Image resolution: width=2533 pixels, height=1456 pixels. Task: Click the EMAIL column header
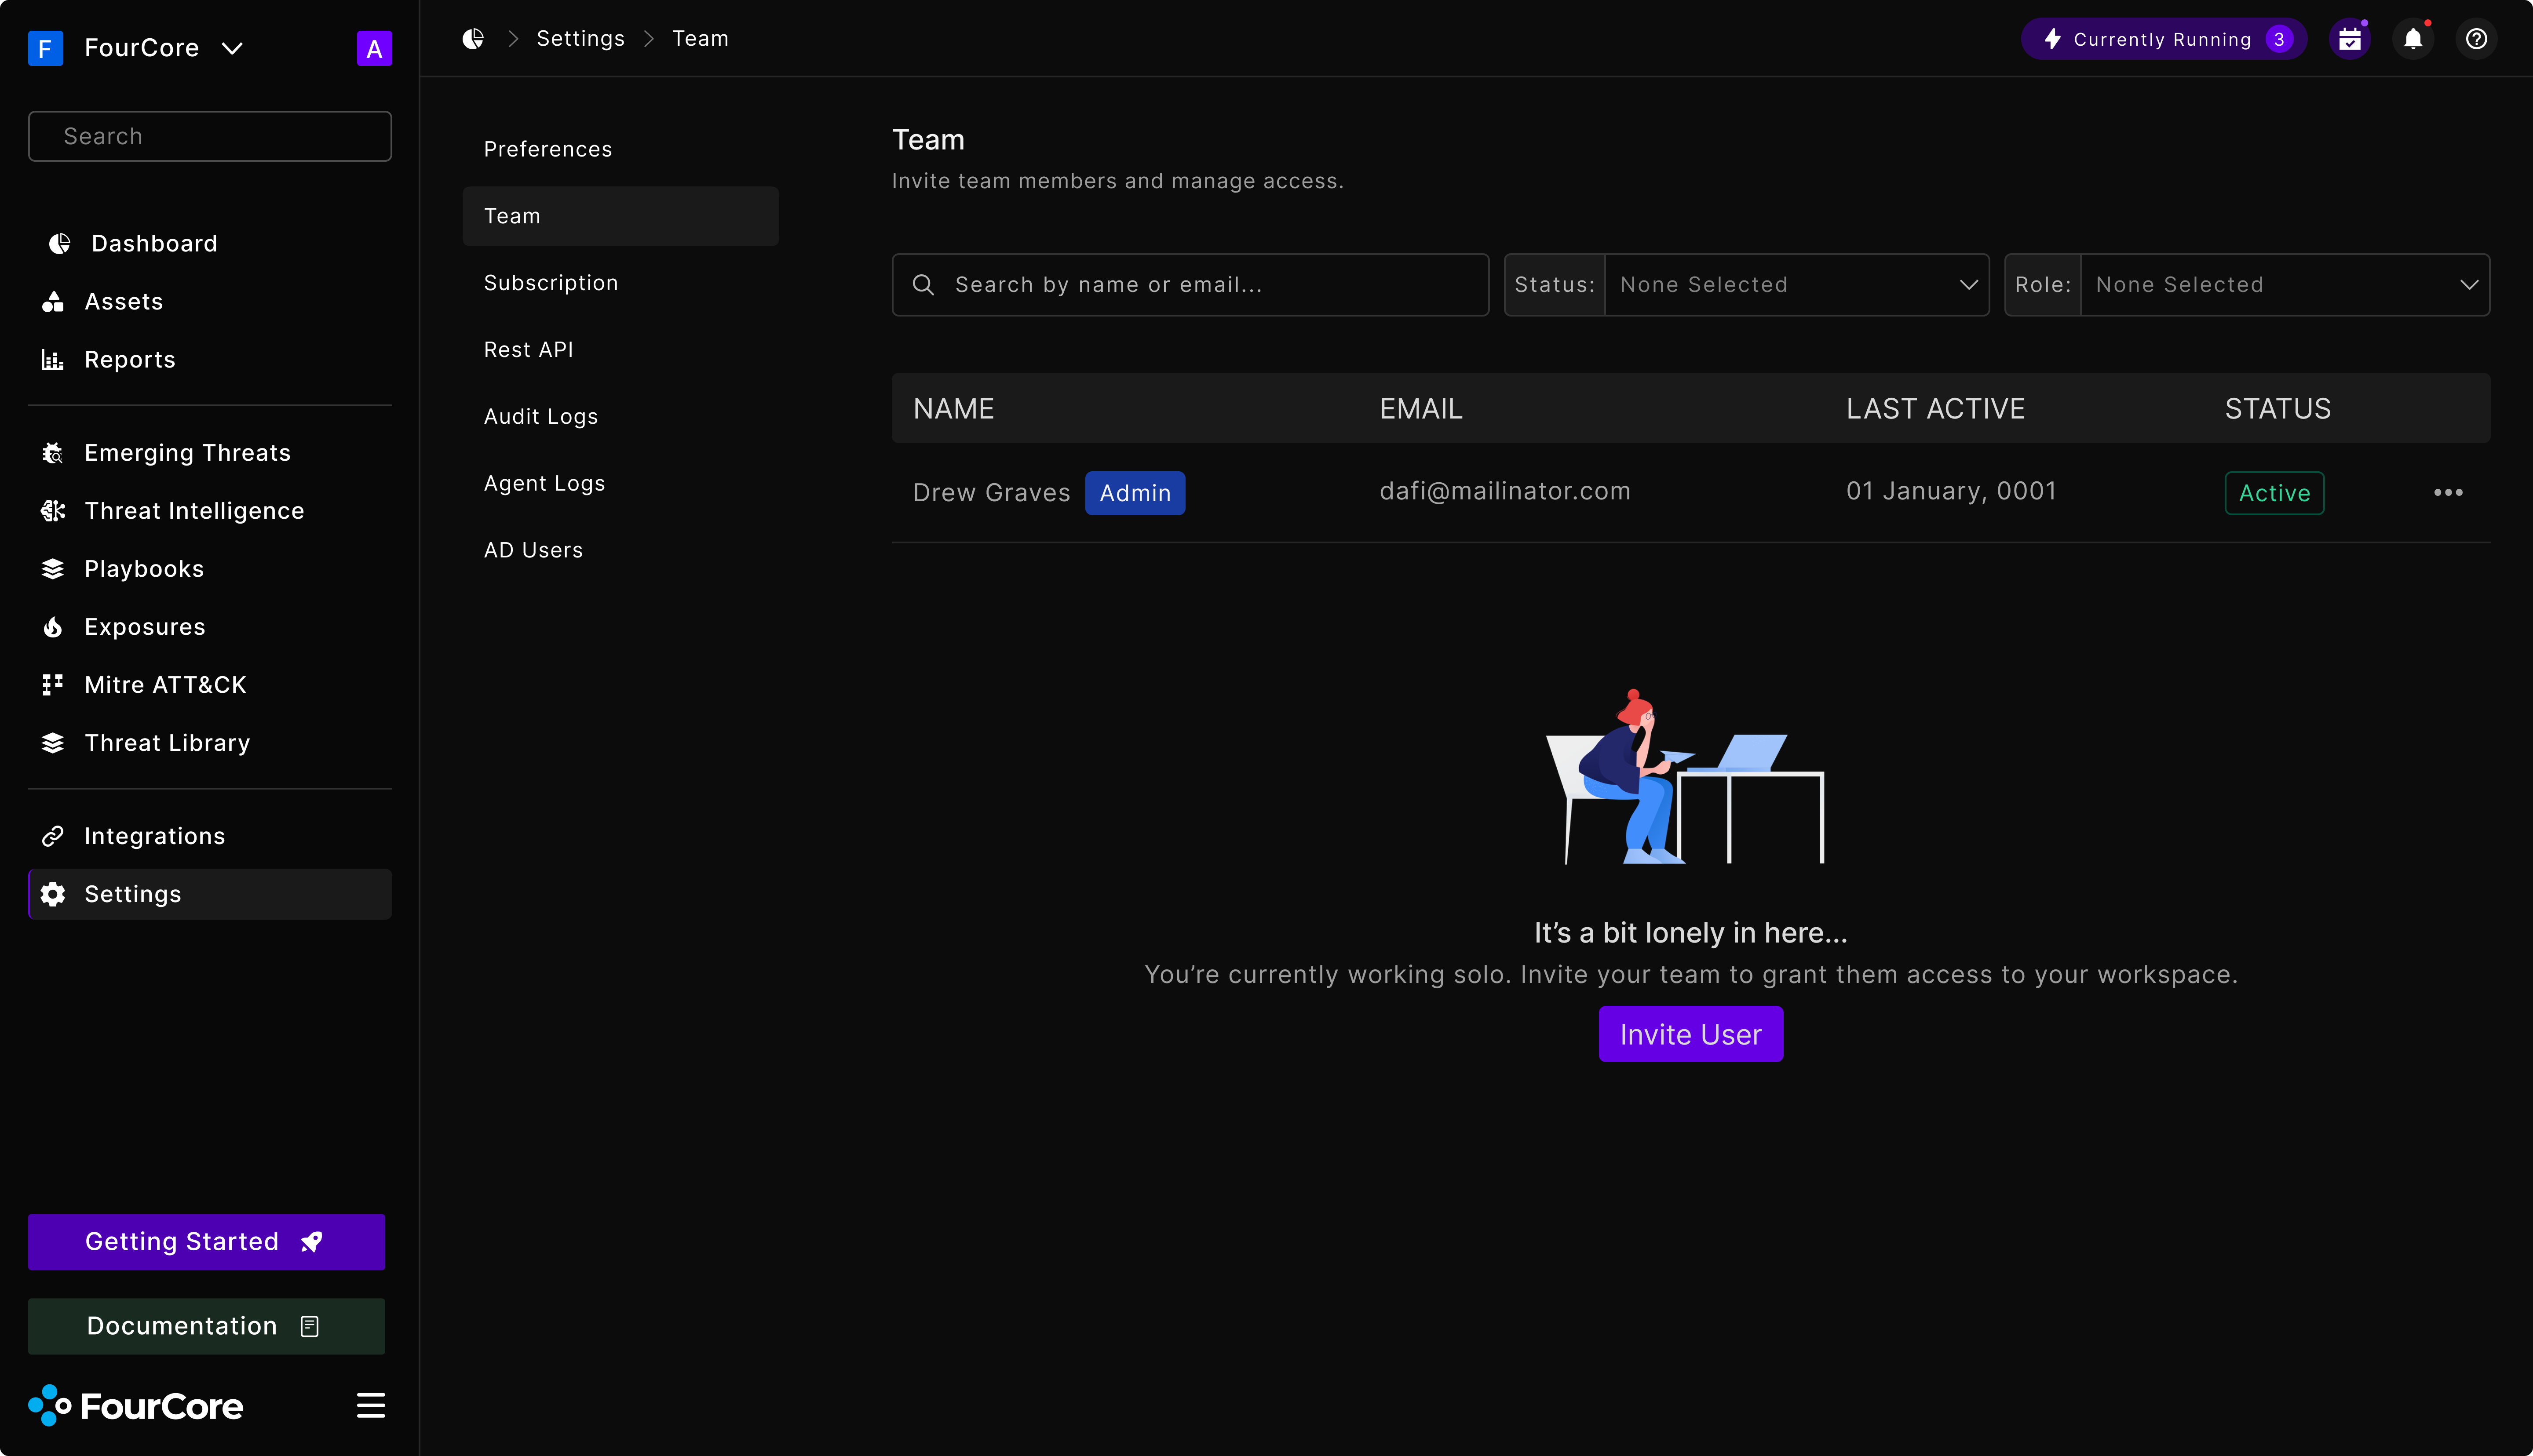1421,409
